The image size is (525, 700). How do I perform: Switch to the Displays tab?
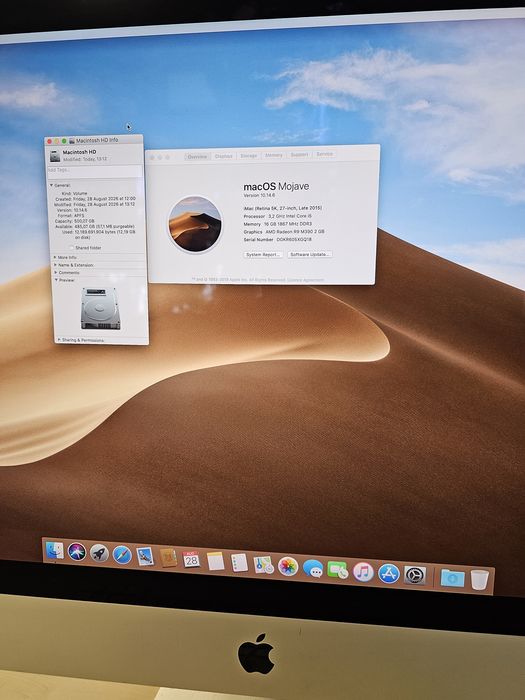point(223,156)
